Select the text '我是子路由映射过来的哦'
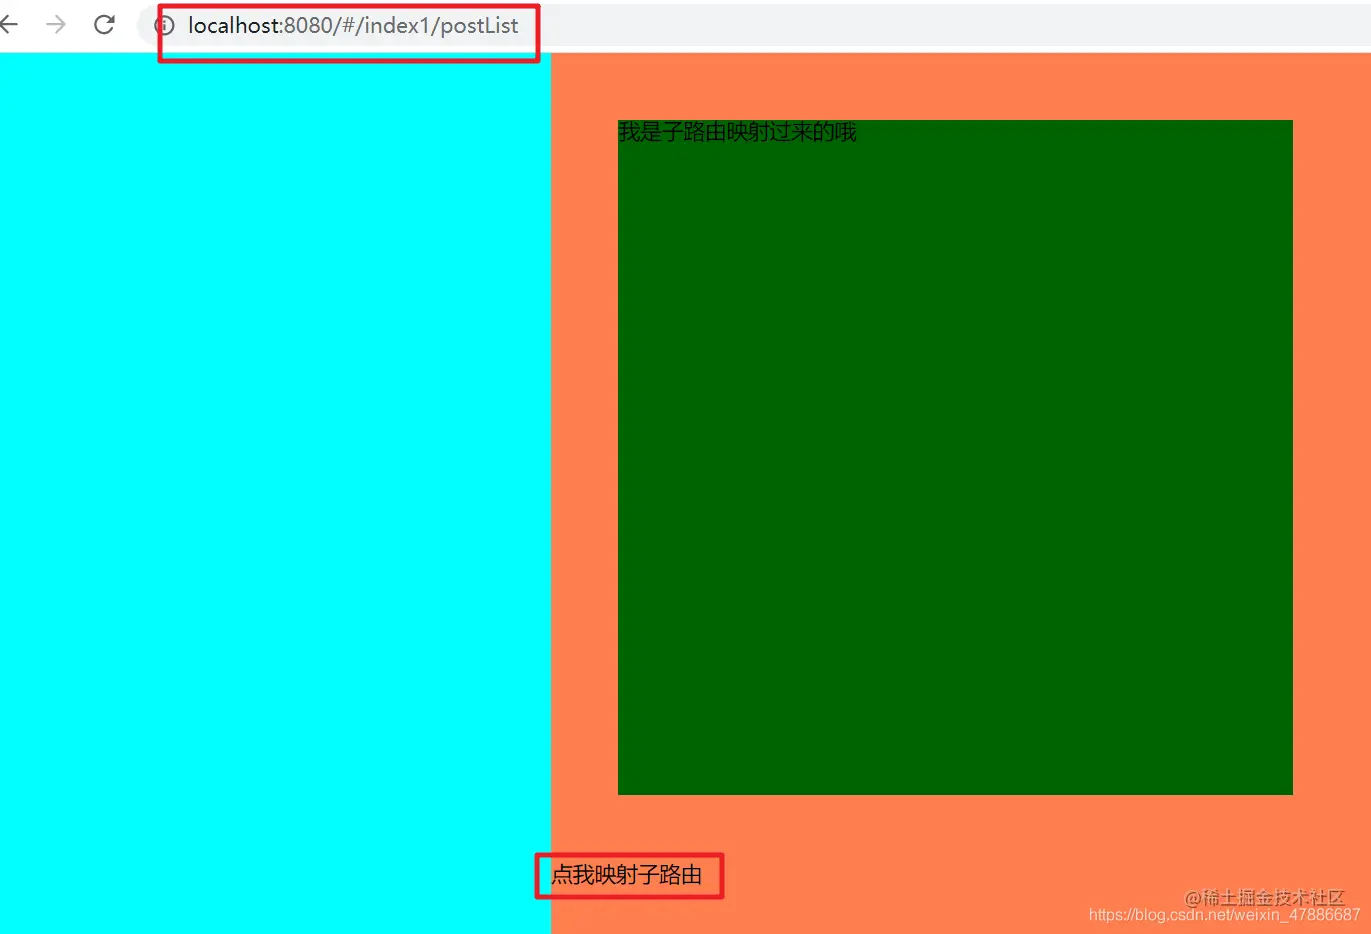 [737, 132]
